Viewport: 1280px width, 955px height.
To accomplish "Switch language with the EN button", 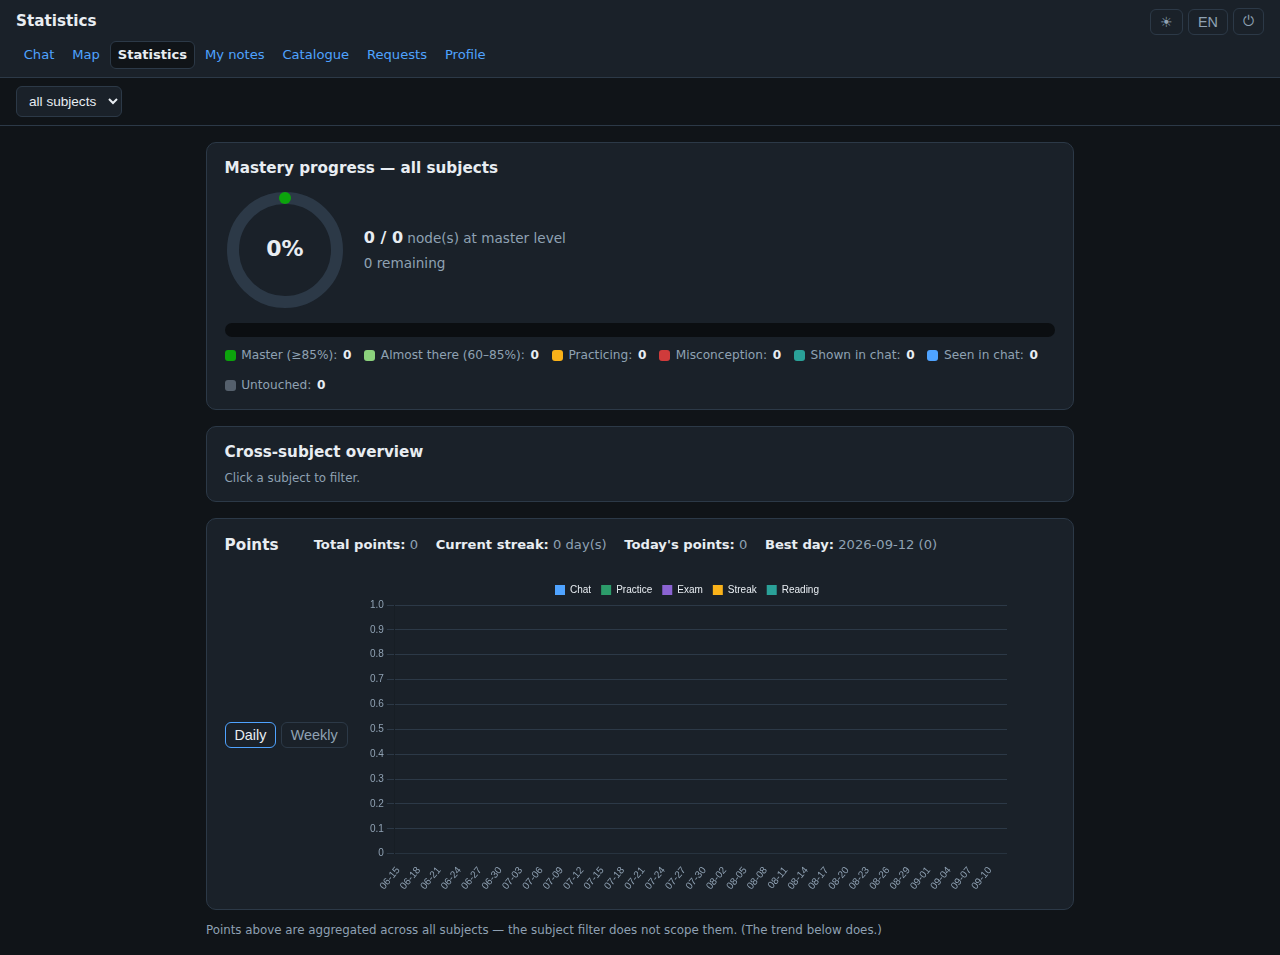I will pyautogui.click(x=1208, y=22).
